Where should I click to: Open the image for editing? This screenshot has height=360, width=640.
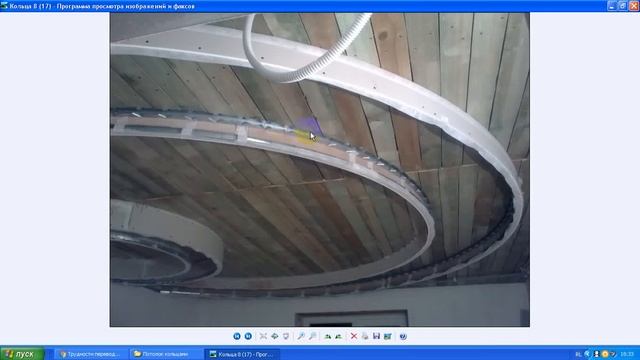tap(388, 336)
